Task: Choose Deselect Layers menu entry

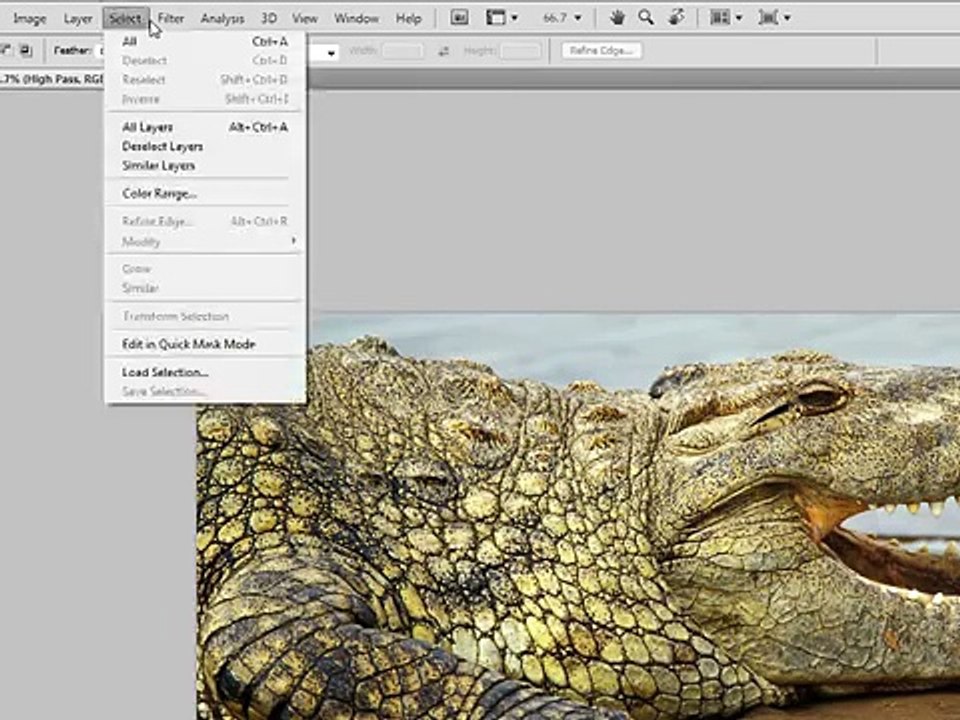Action: [205, 146]
